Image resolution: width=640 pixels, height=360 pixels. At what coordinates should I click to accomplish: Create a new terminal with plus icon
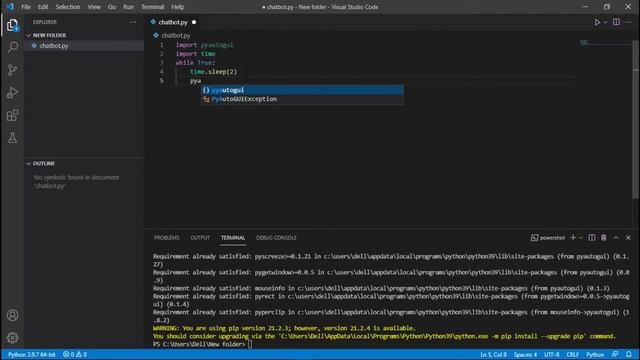coord(573,238)
